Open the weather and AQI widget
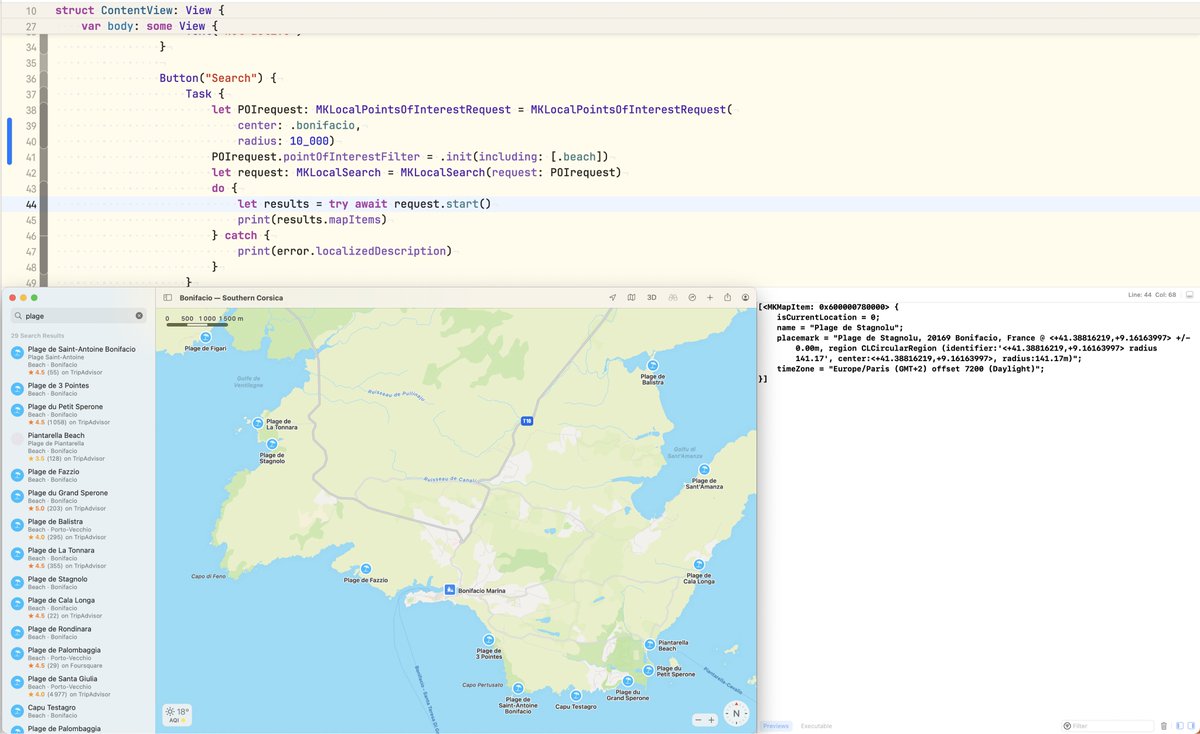 pos(176,714)
